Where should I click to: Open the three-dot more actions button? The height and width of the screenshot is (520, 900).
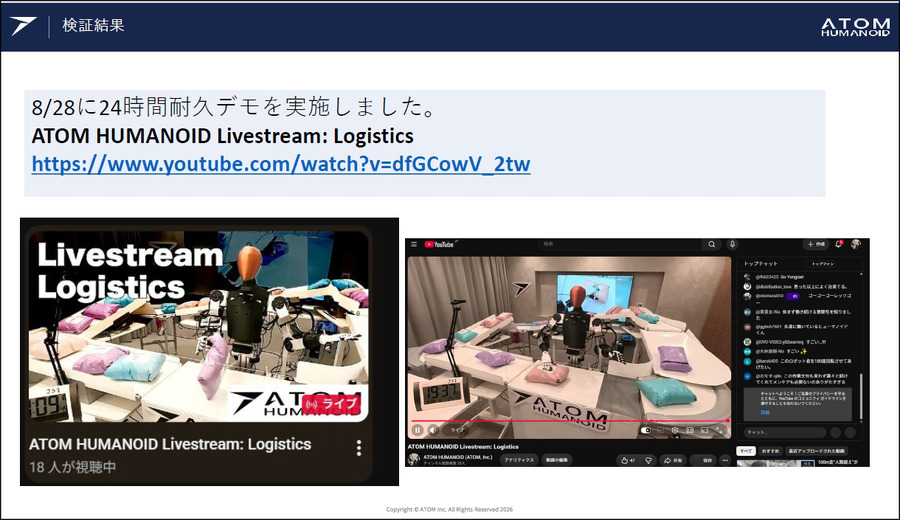point(726,460)
